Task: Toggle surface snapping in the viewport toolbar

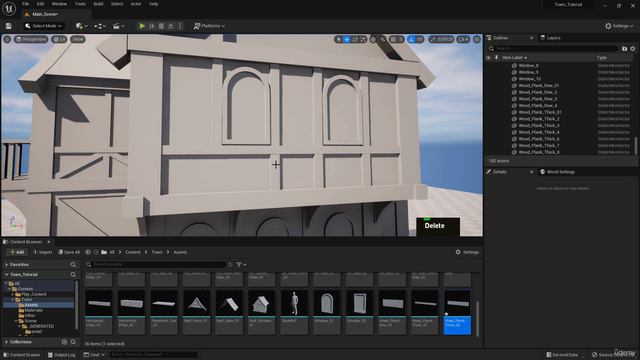Action: click(x=382, y=39)
